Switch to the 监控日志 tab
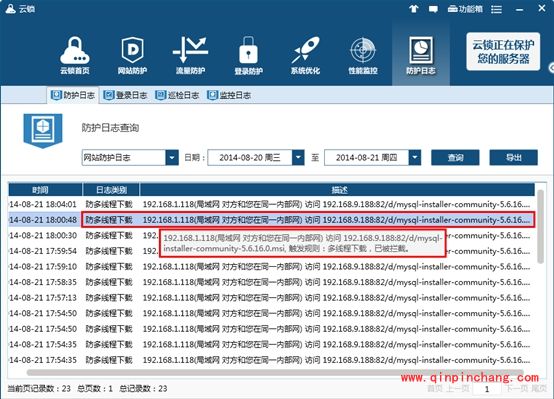This screenshot has width=554, height=399. (x=229, y=95)
